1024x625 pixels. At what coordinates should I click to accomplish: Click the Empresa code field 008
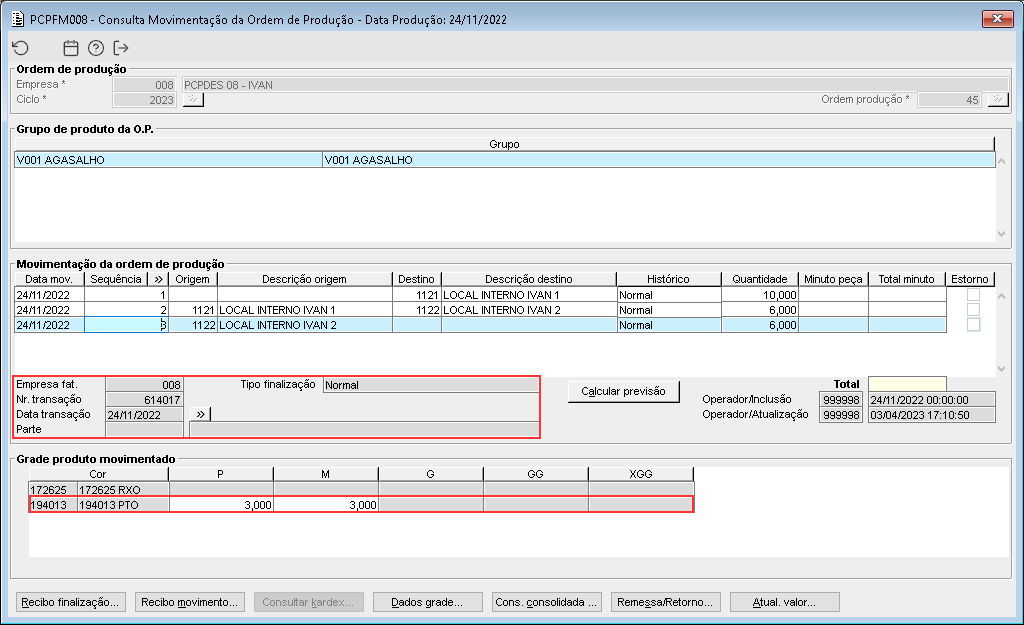pyautogui.click(x=144, y=85)
